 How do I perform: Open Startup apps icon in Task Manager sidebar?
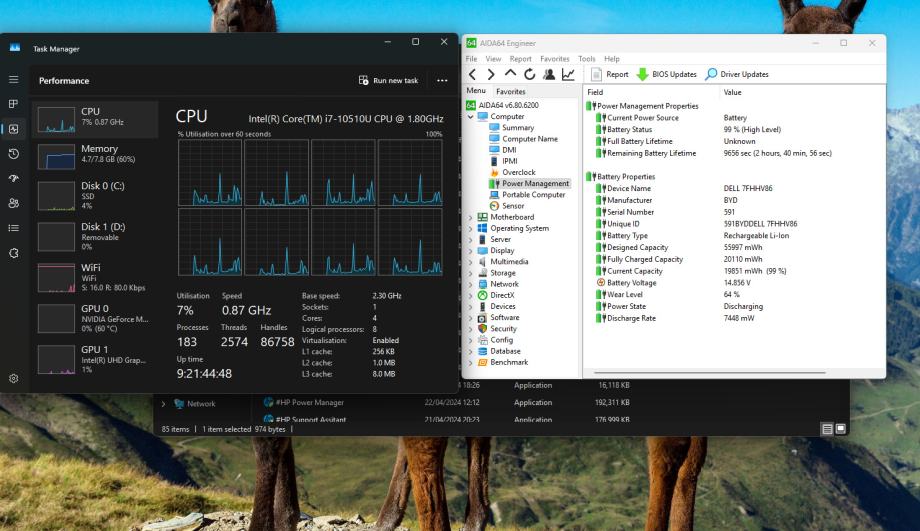(13, 178)
